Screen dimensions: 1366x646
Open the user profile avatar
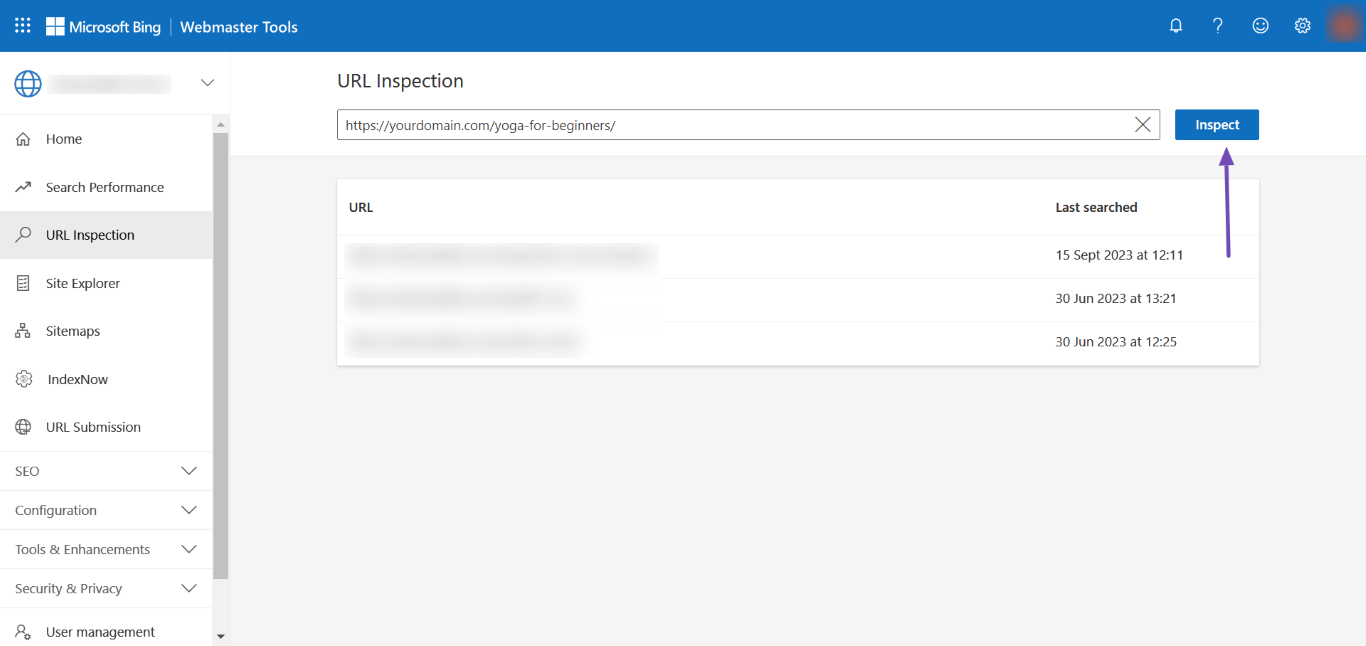click(x=1344, y=26)
